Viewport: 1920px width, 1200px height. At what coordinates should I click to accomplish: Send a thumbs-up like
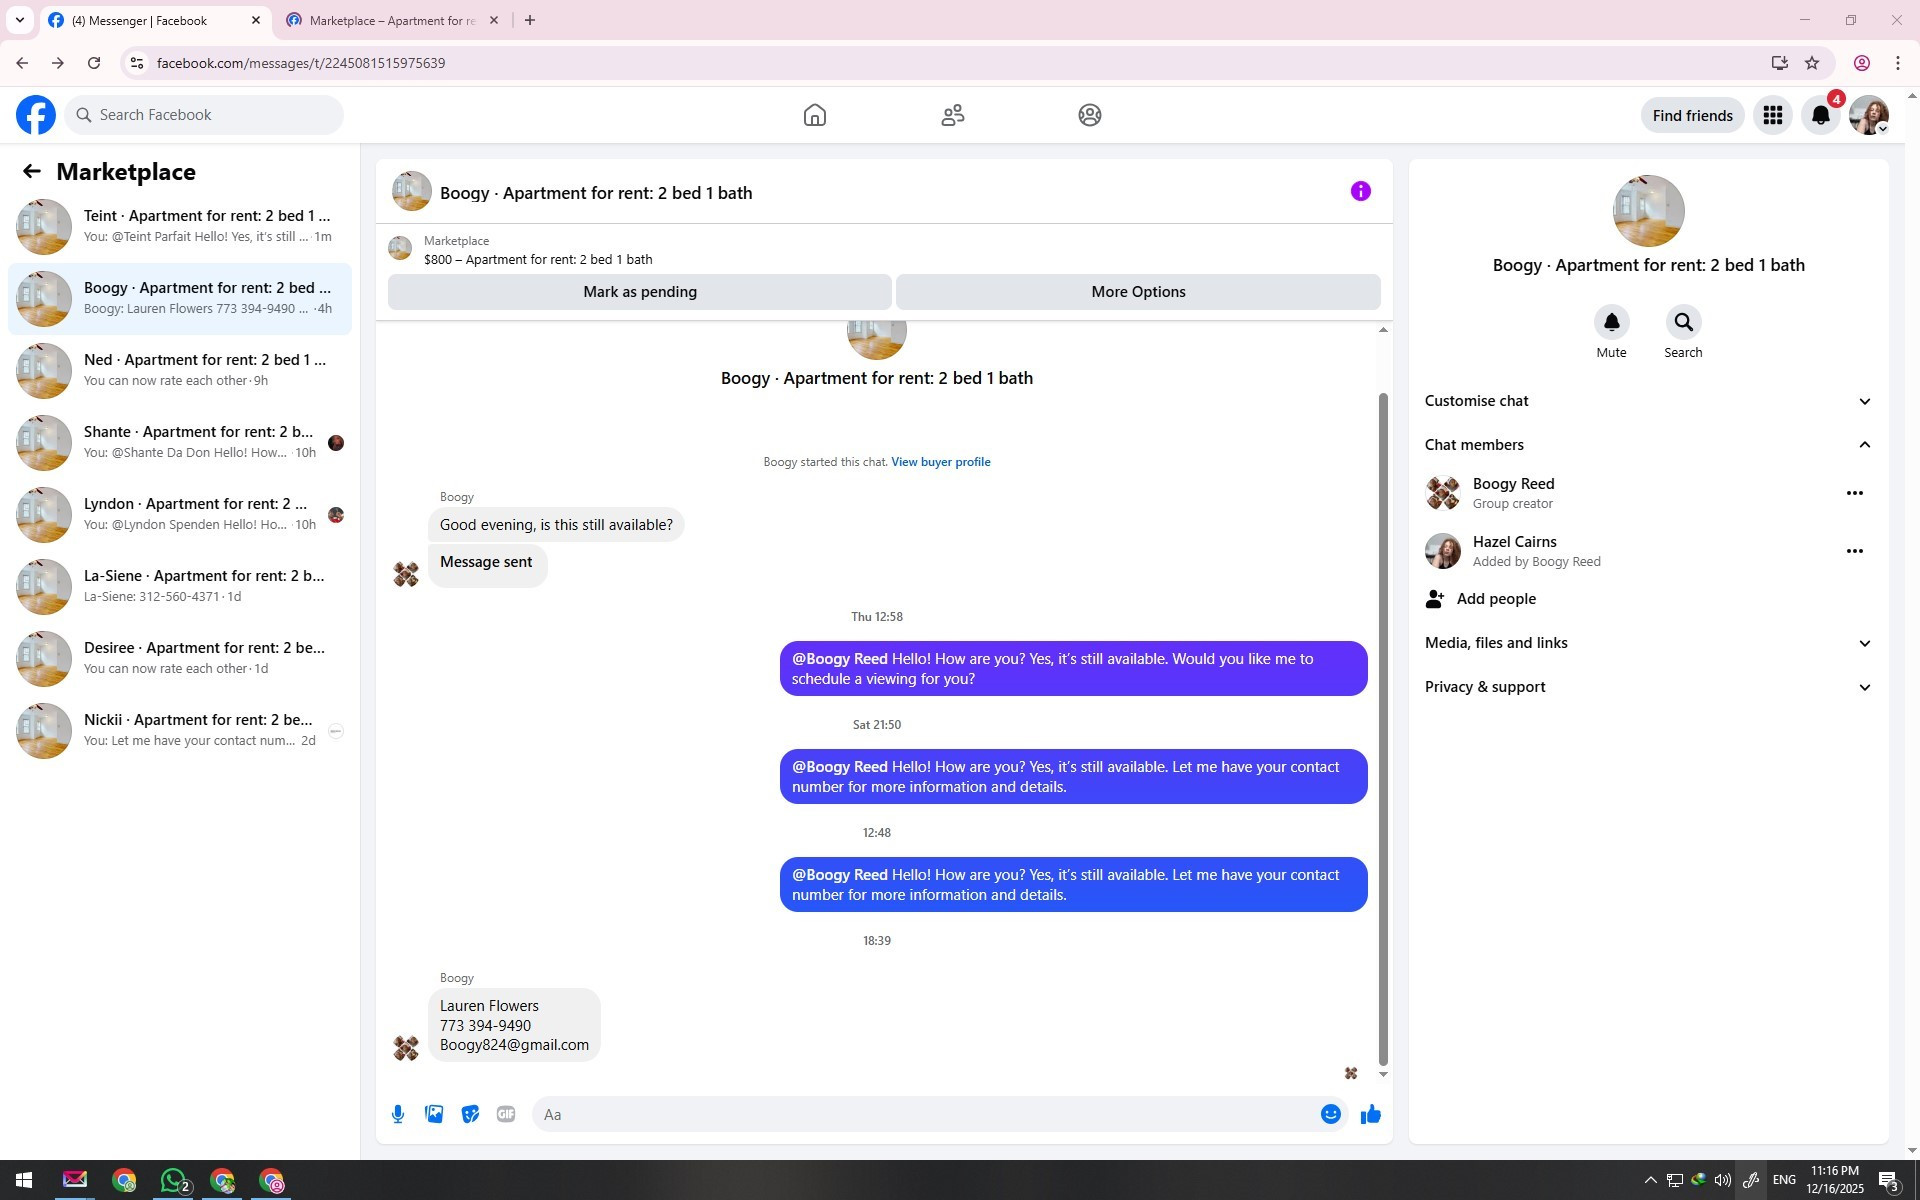click(1370, 1114)
